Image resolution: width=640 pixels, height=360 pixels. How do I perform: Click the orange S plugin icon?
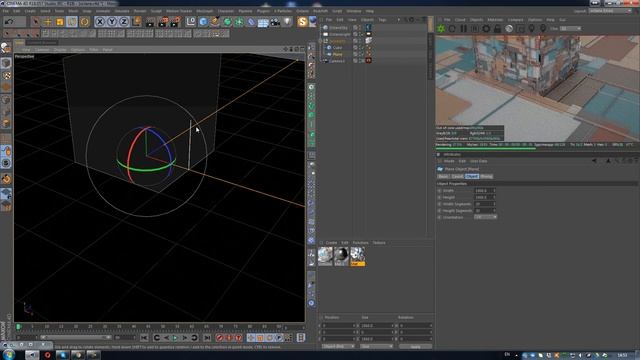(x=302, y=21)
